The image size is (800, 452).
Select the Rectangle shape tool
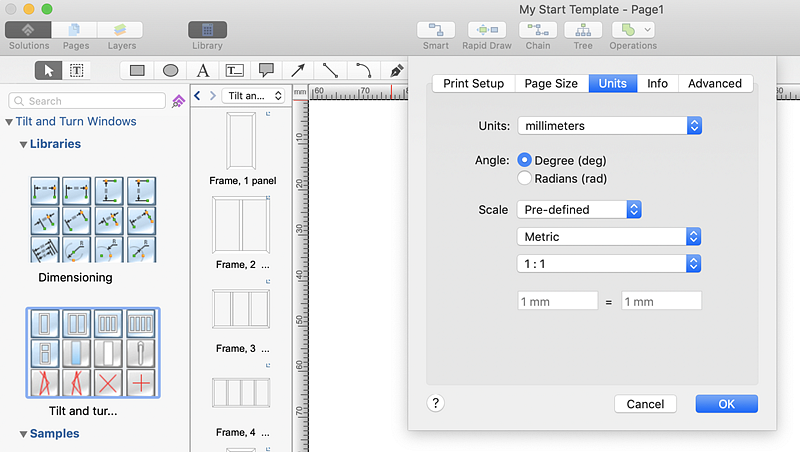pyautogui.click(x=137, y=70)
